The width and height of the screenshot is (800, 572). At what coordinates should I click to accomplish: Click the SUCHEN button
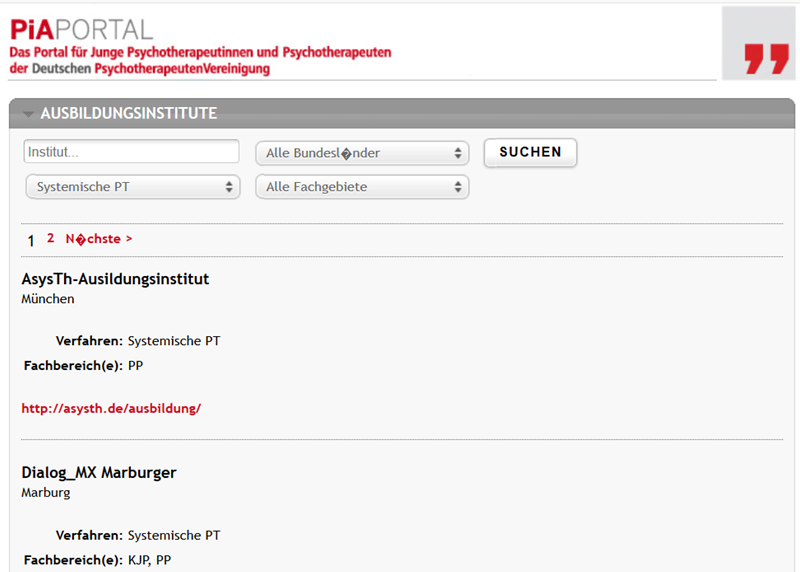tap(530, 152)
